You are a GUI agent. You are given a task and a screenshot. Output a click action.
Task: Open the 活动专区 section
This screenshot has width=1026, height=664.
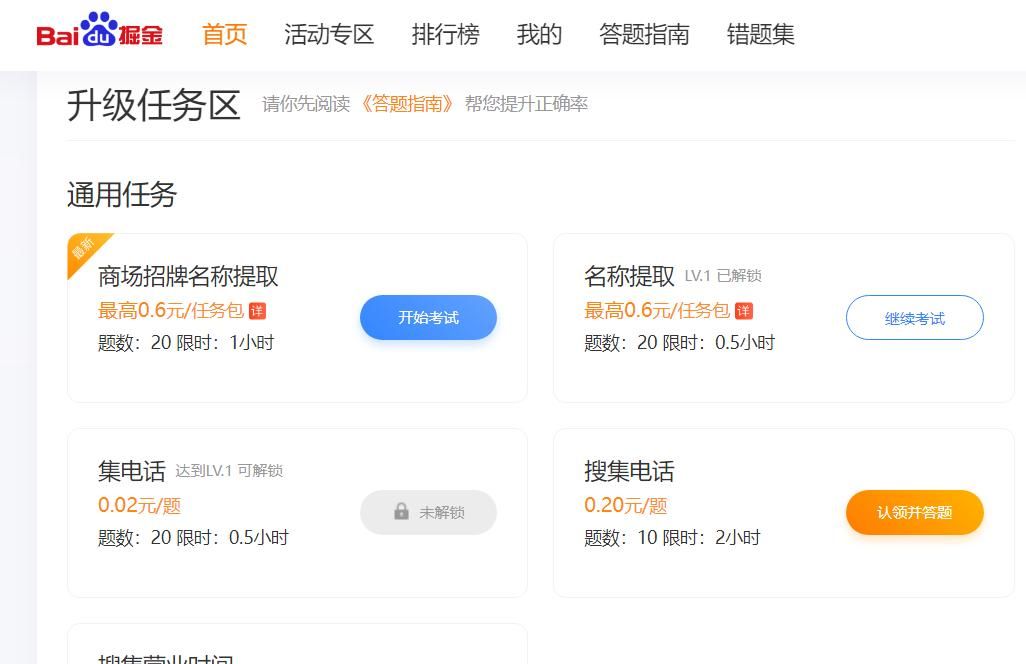[329, 35]
